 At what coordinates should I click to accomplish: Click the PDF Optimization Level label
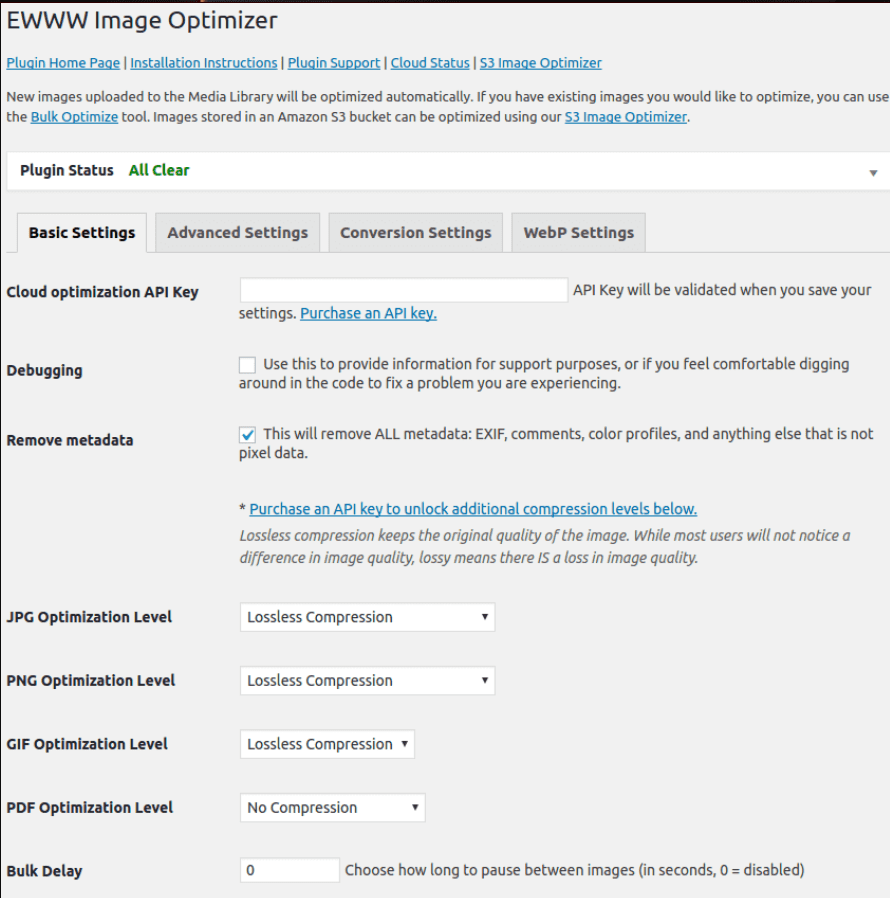click(x=89, y=808)
